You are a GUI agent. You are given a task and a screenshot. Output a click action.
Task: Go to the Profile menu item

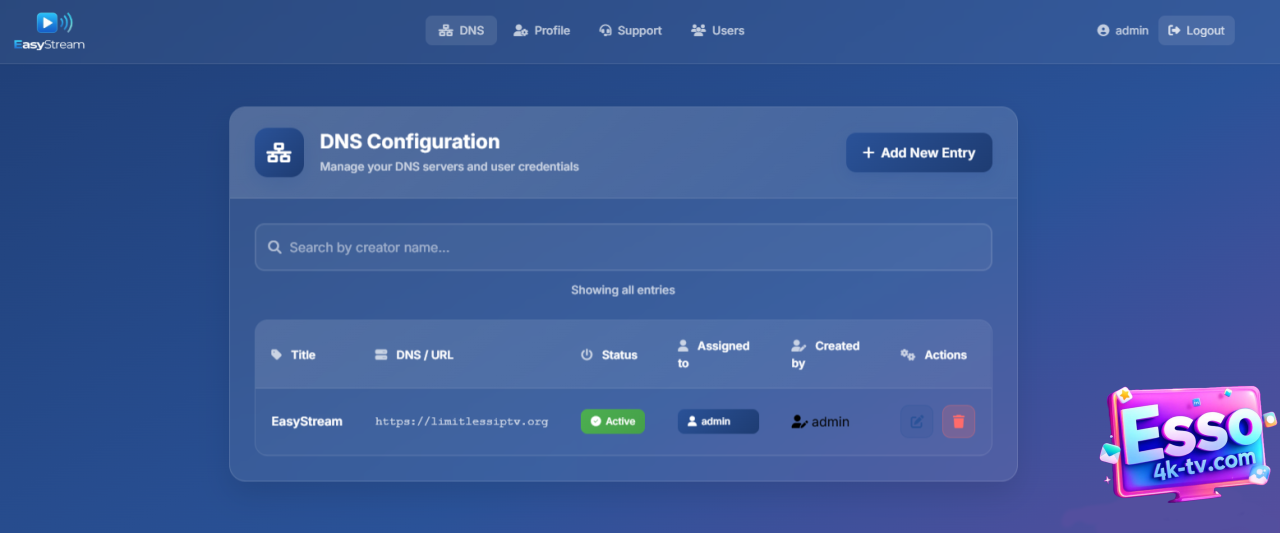click(541, 31)
